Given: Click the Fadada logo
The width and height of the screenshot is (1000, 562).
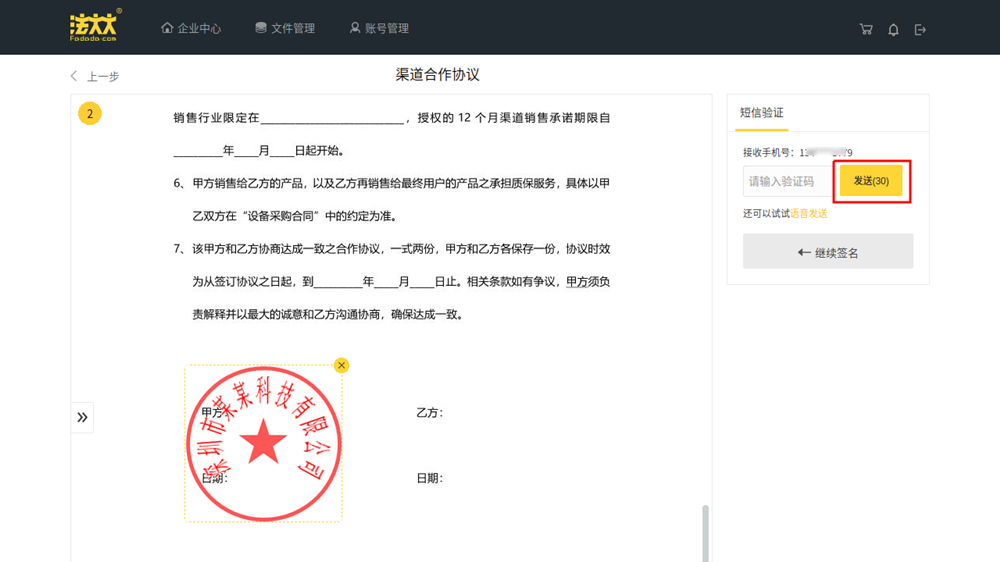Looking at the screenshot, I should tap(95, 27).
